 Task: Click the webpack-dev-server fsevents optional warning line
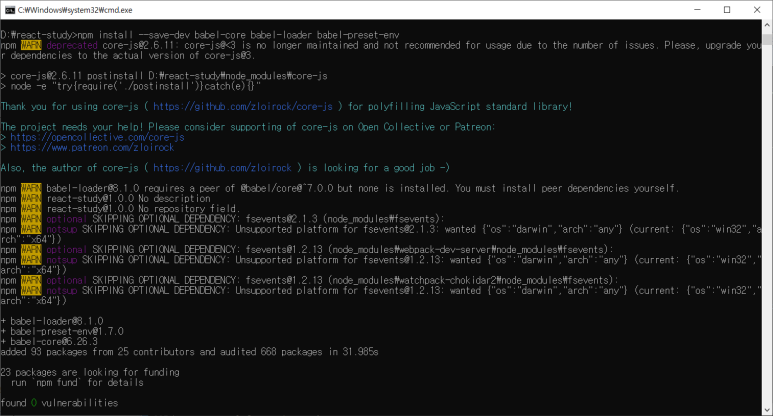307,249
